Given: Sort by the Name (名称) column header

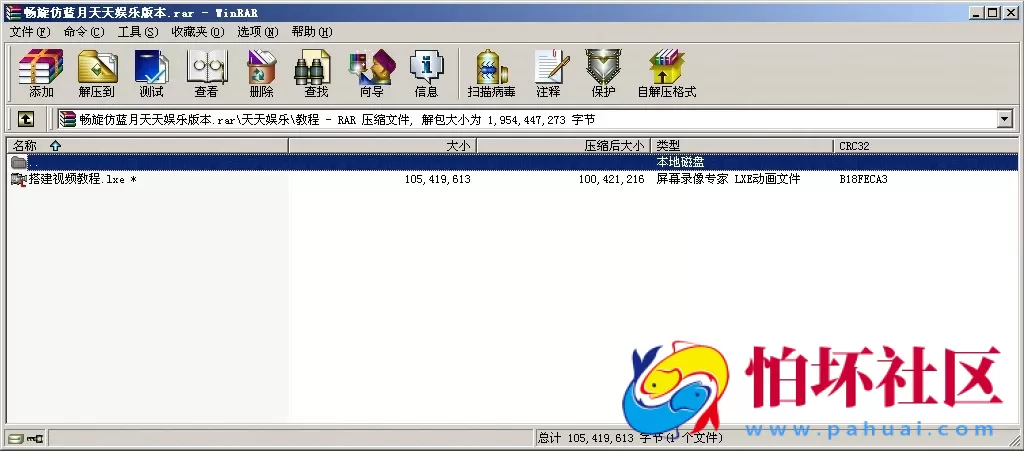Looking at the screenshot, I should [147, 146].
